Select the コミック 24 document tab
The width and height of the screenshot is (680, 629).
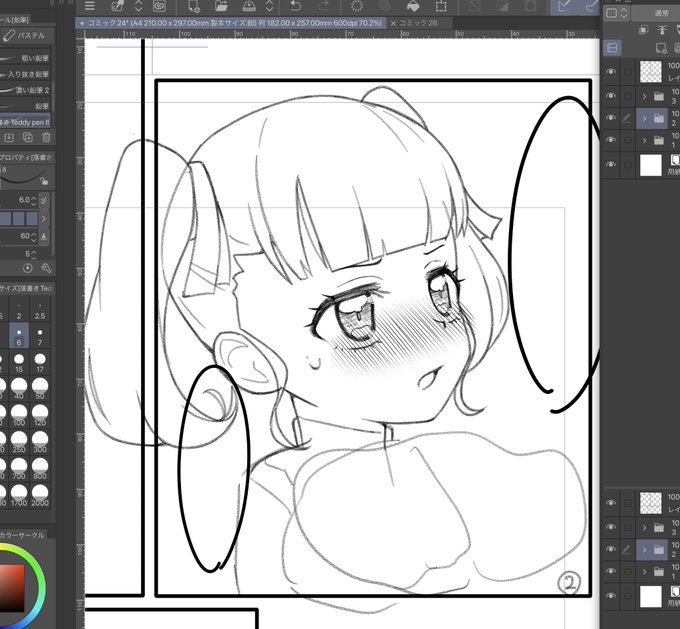[x=231, y=23]
